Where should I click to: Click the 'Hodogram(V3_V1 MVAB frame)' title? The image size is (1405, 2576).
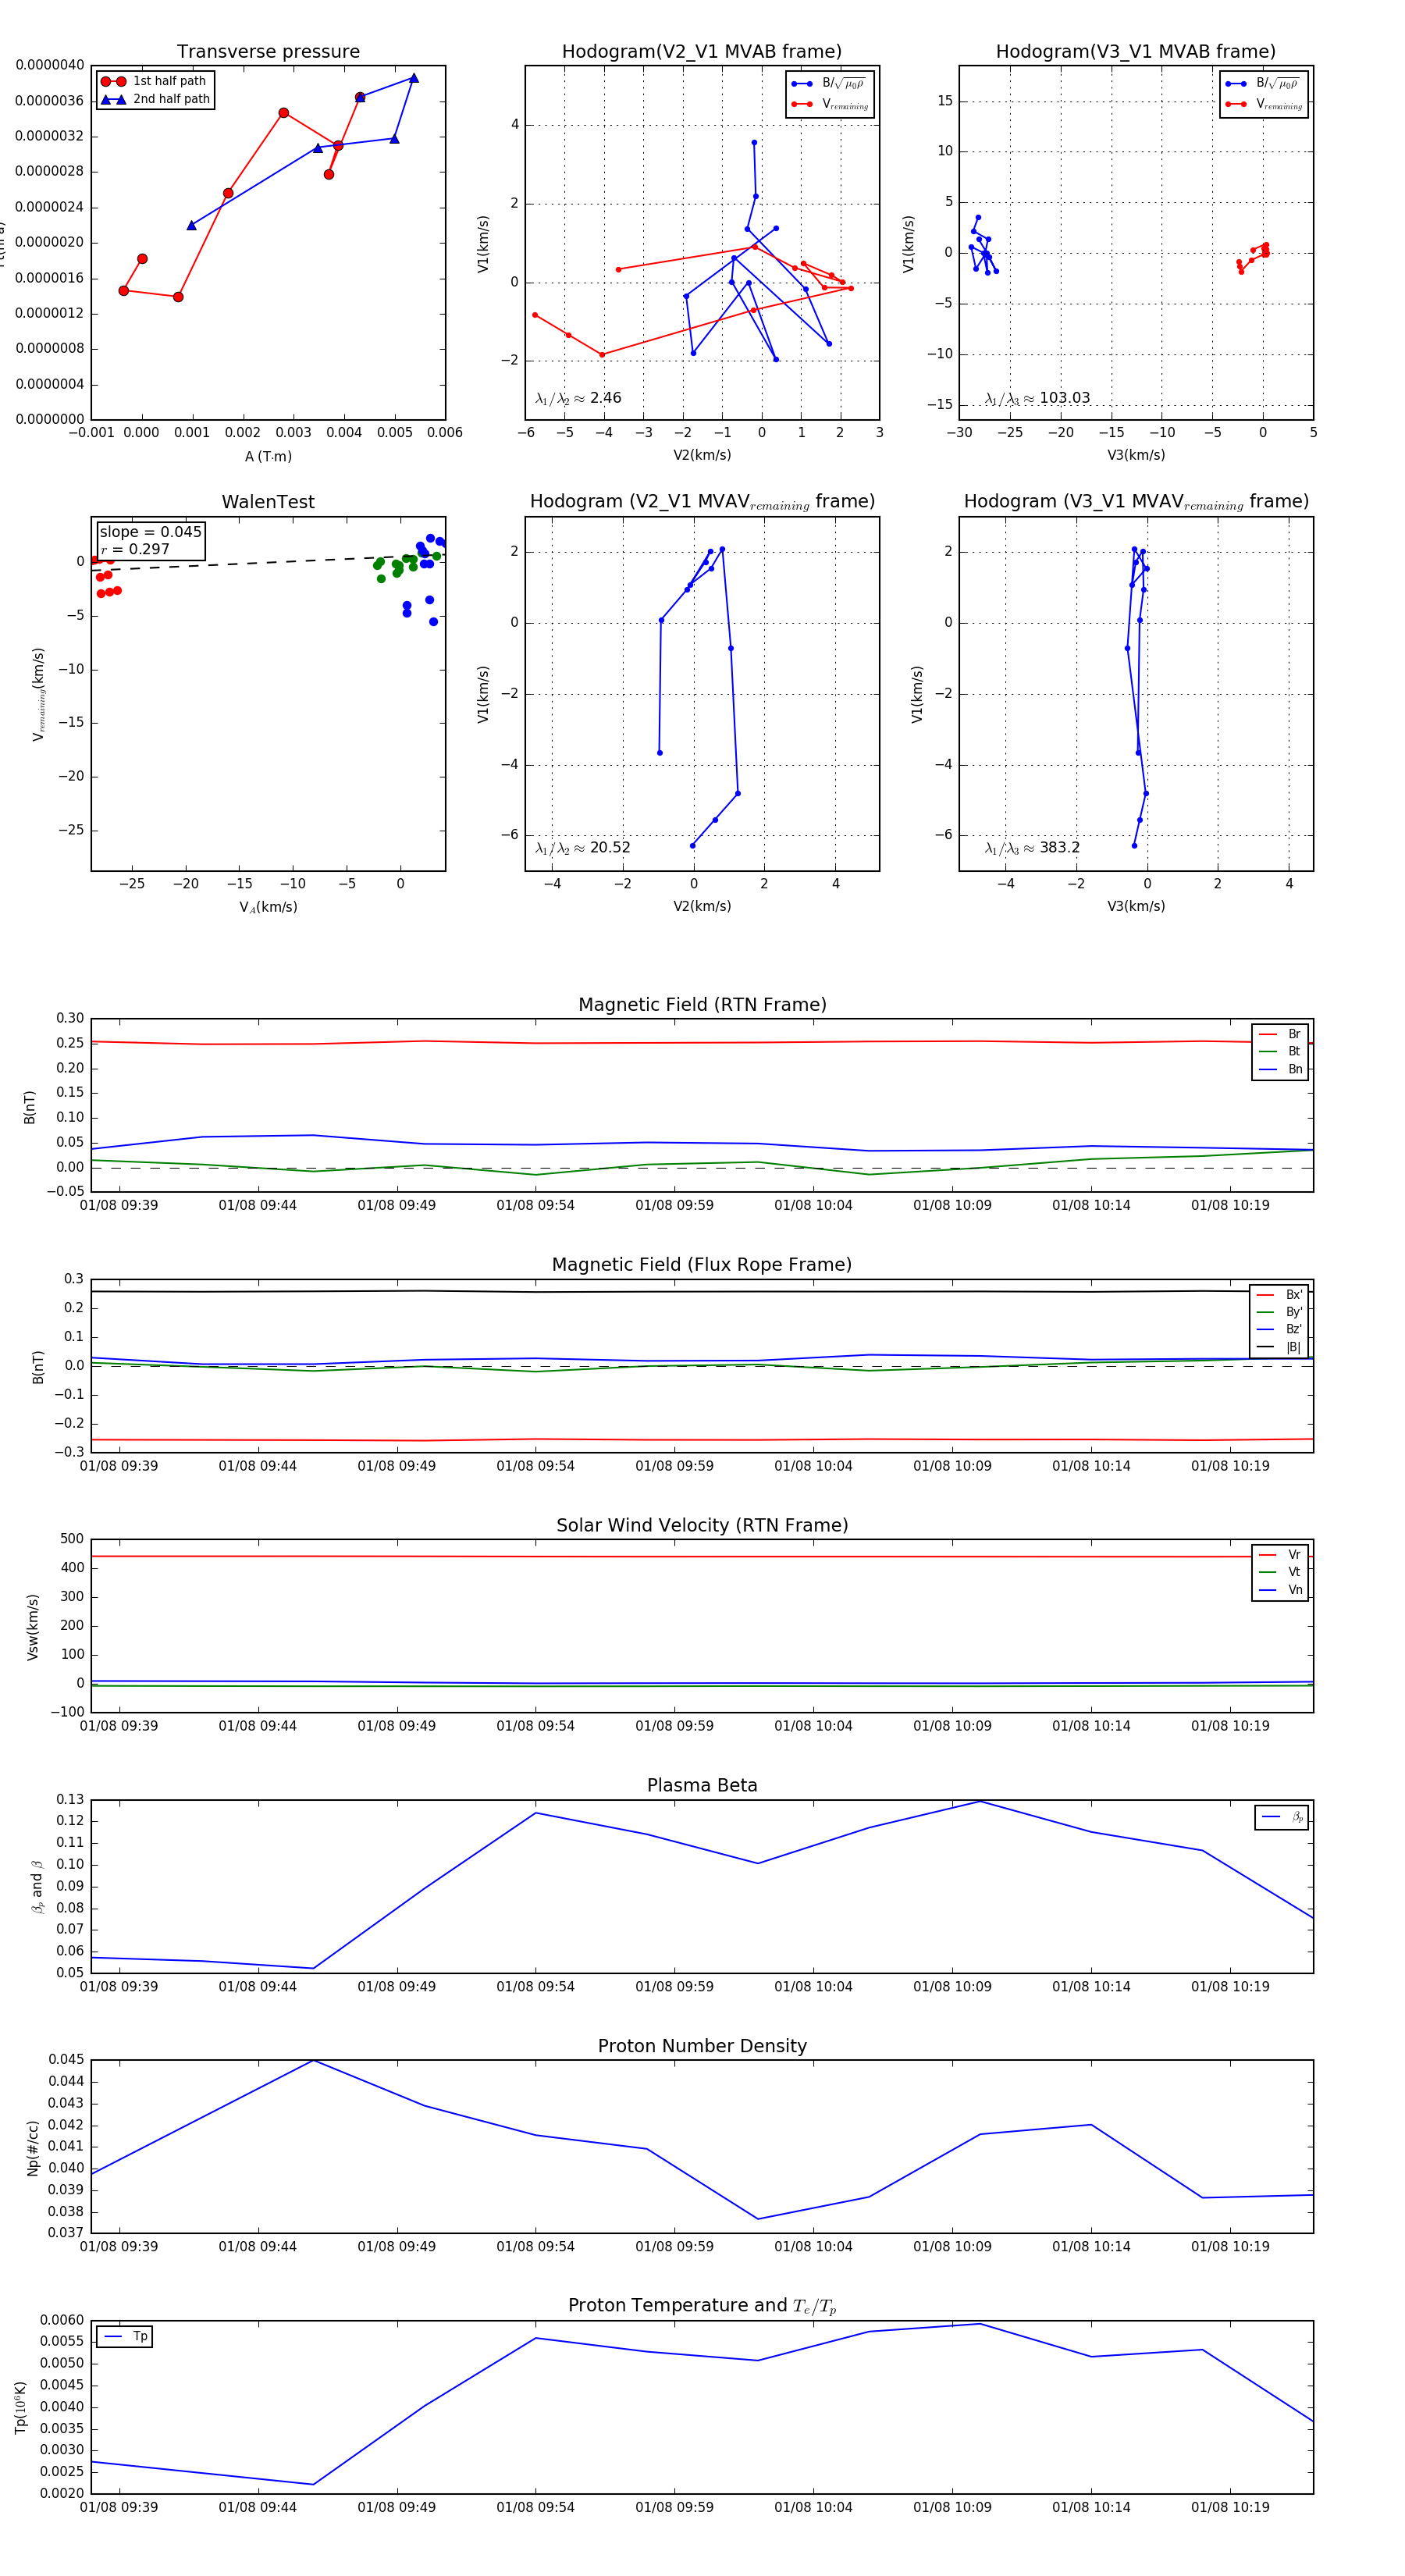tap(1136, 52)
